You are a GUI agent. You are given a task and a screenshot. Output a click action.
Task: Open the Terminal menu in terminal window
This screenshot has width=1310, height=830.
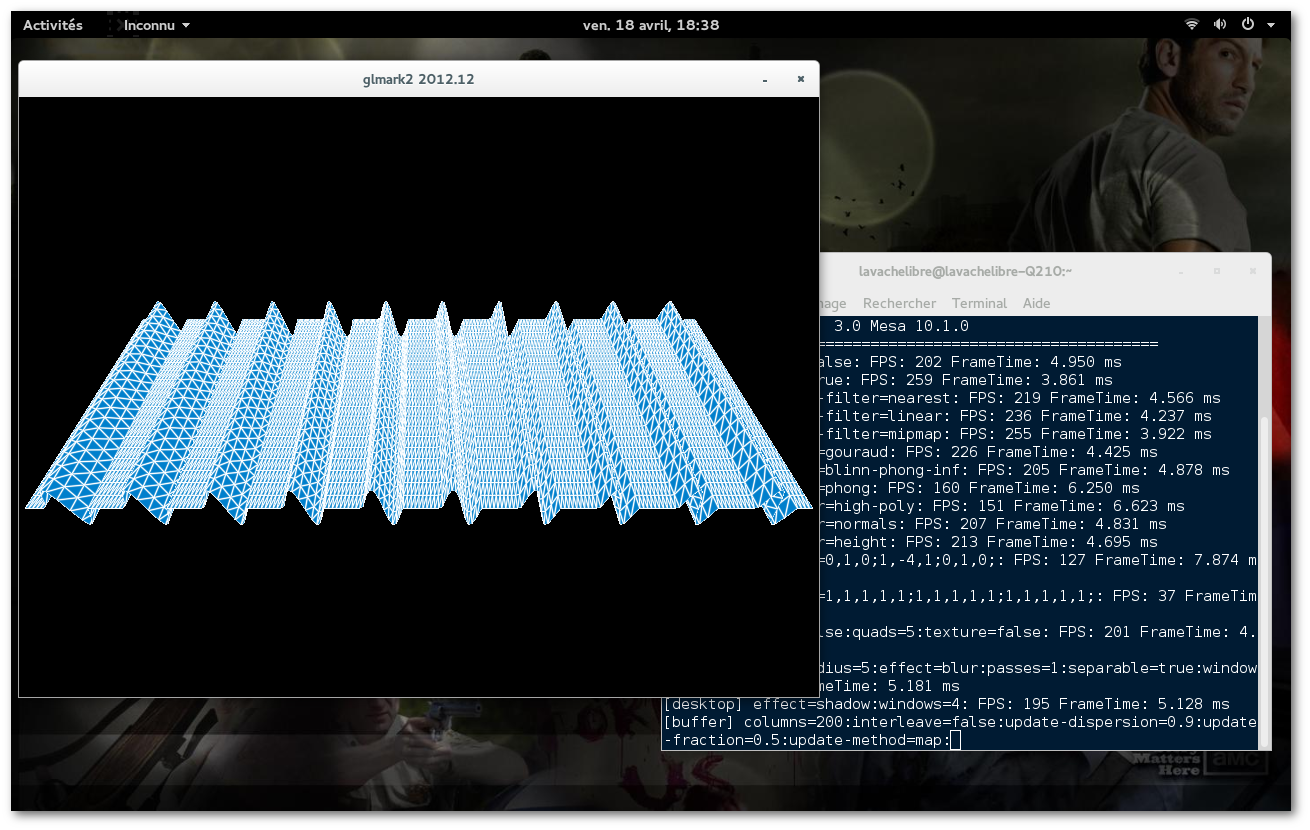point(979,303)
